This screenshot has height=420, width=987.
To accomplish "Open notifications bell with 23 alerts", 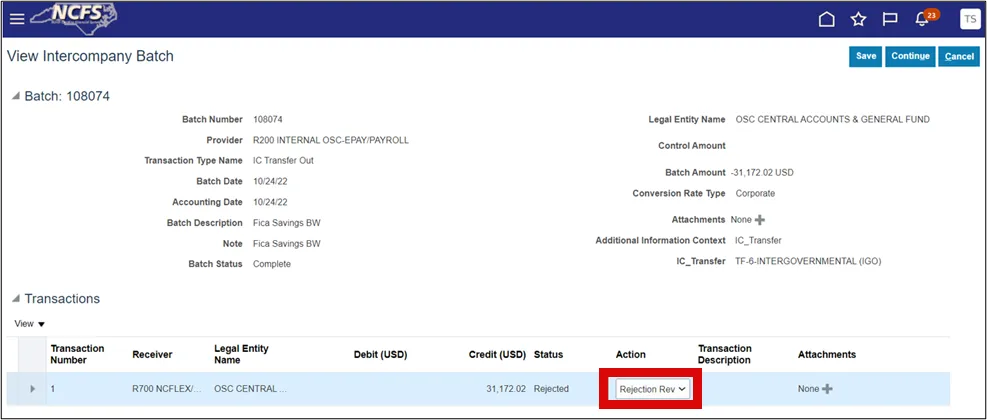I will (x=922, y=19).
